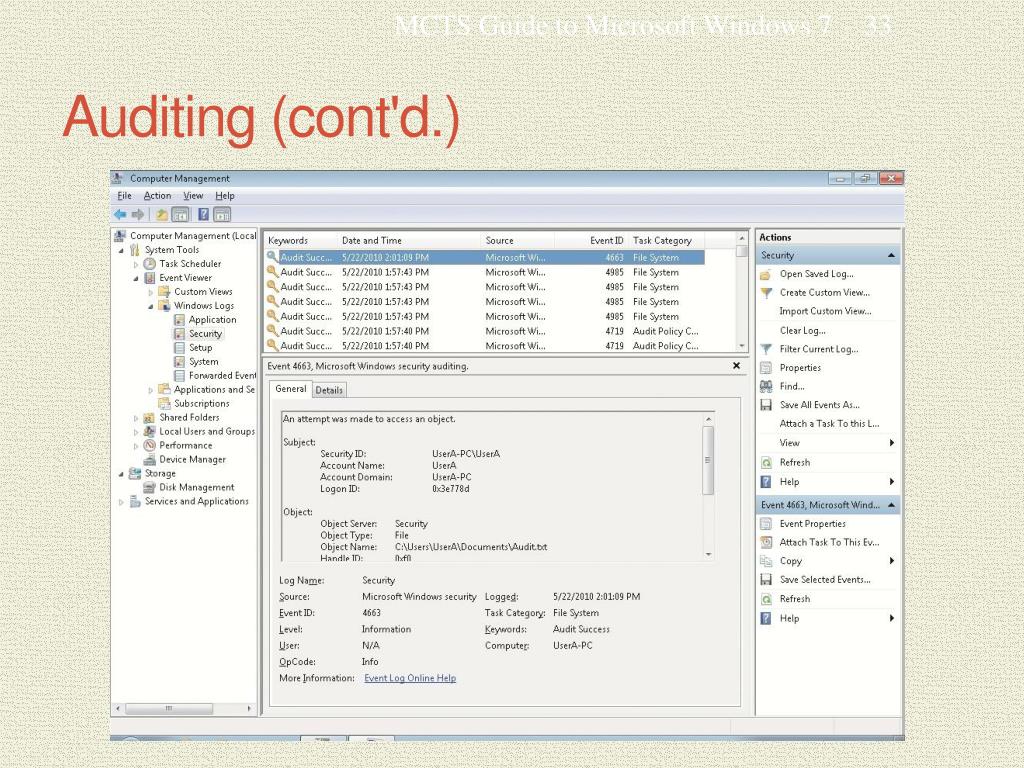Click the Copy icon in Actions pane
The image size is (1024, 768).
(766, 561)
